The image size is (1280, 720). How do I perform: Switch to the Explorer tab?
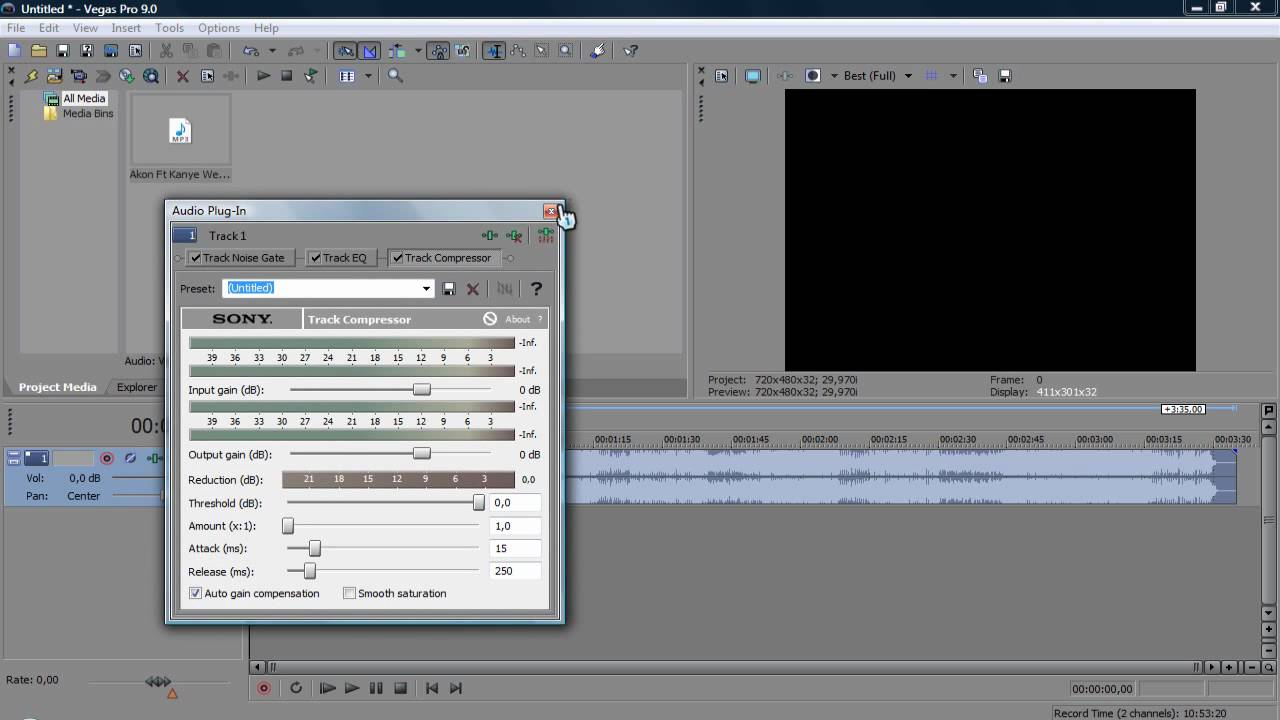[x=137, y=387]
